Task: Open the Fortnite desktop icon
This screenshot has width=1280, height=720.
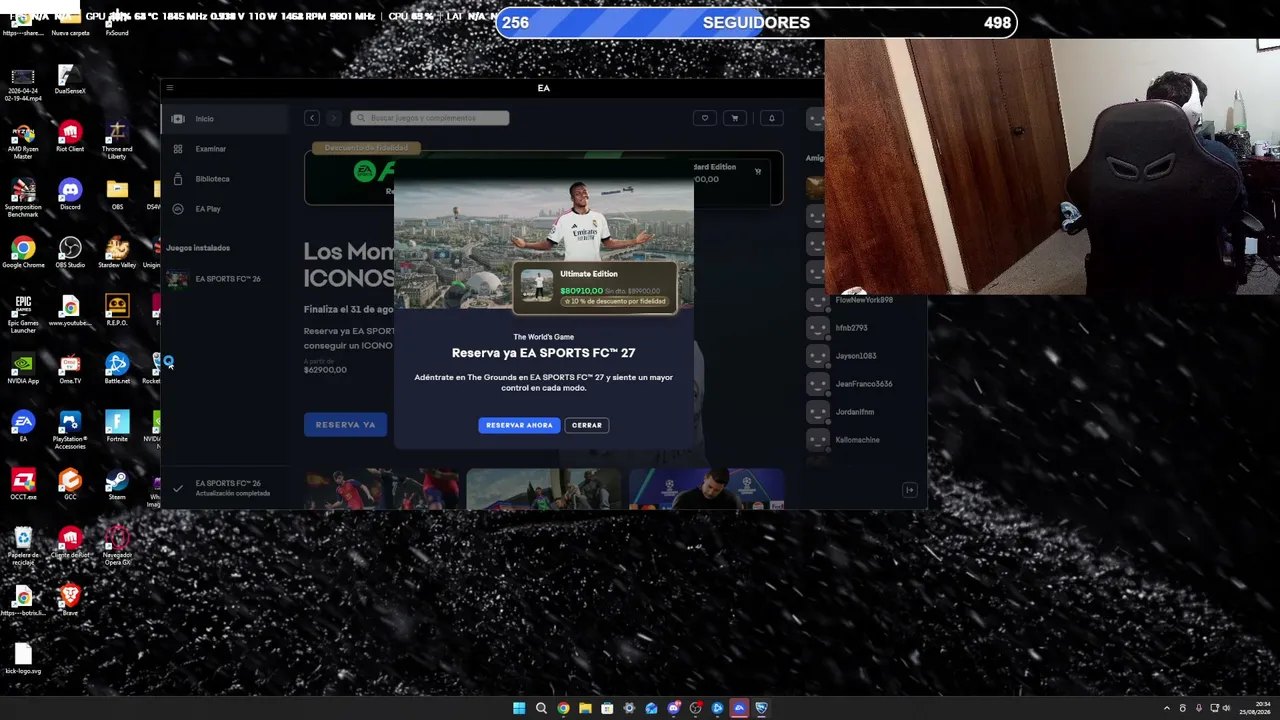Action: [x=117, y=427]
